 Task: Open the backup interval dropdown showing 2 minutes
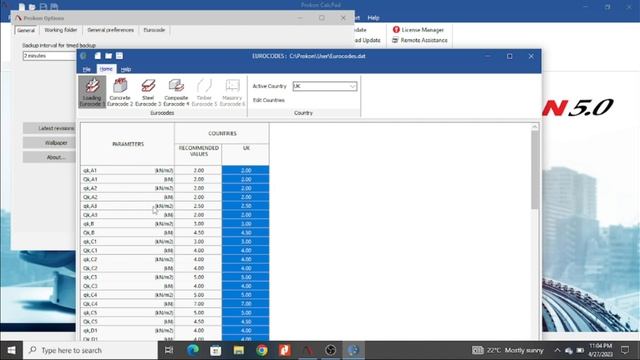(49, 56)
